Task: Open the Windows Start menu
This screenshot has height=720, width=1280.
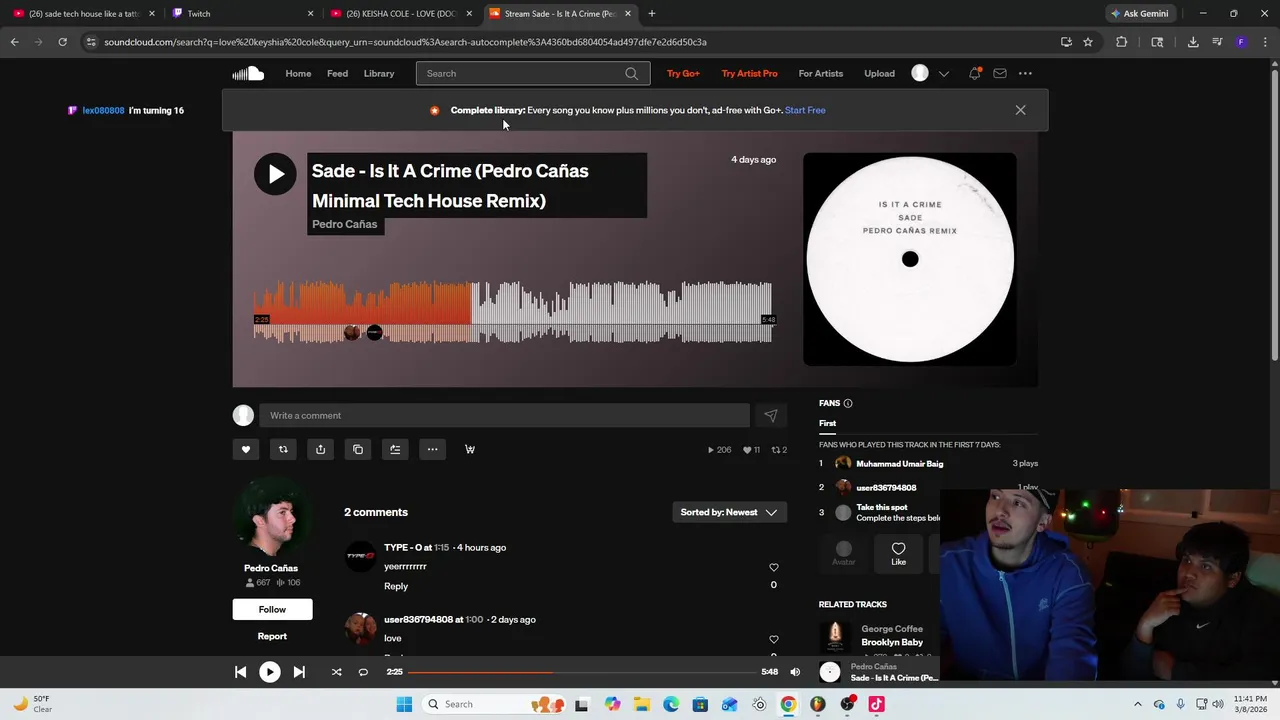Action: coord(404,704)
